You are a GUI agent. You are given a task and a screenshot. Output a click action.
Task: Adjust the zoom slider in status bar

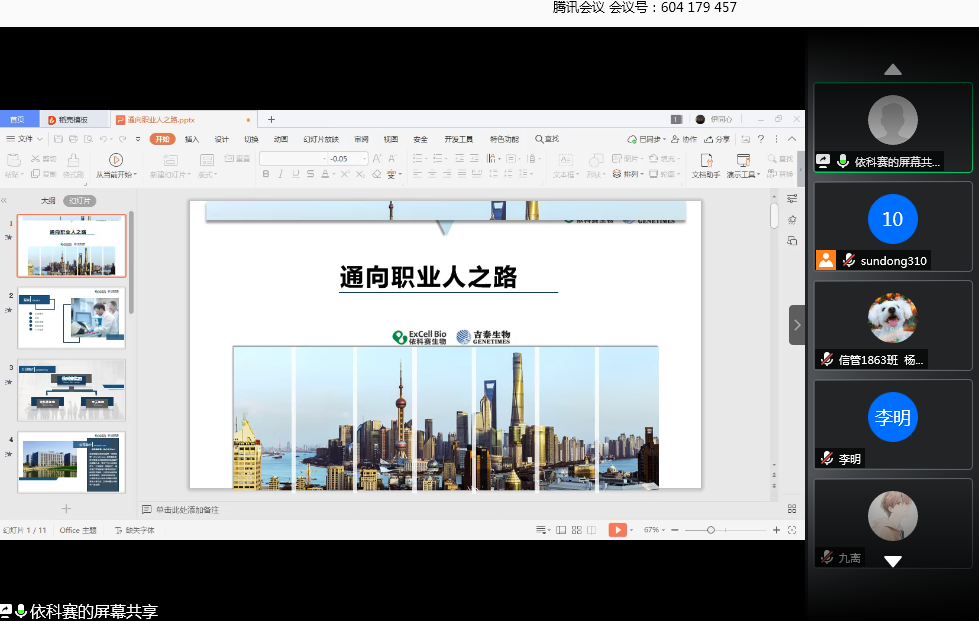pyautogui.click(x=711, y=530)
